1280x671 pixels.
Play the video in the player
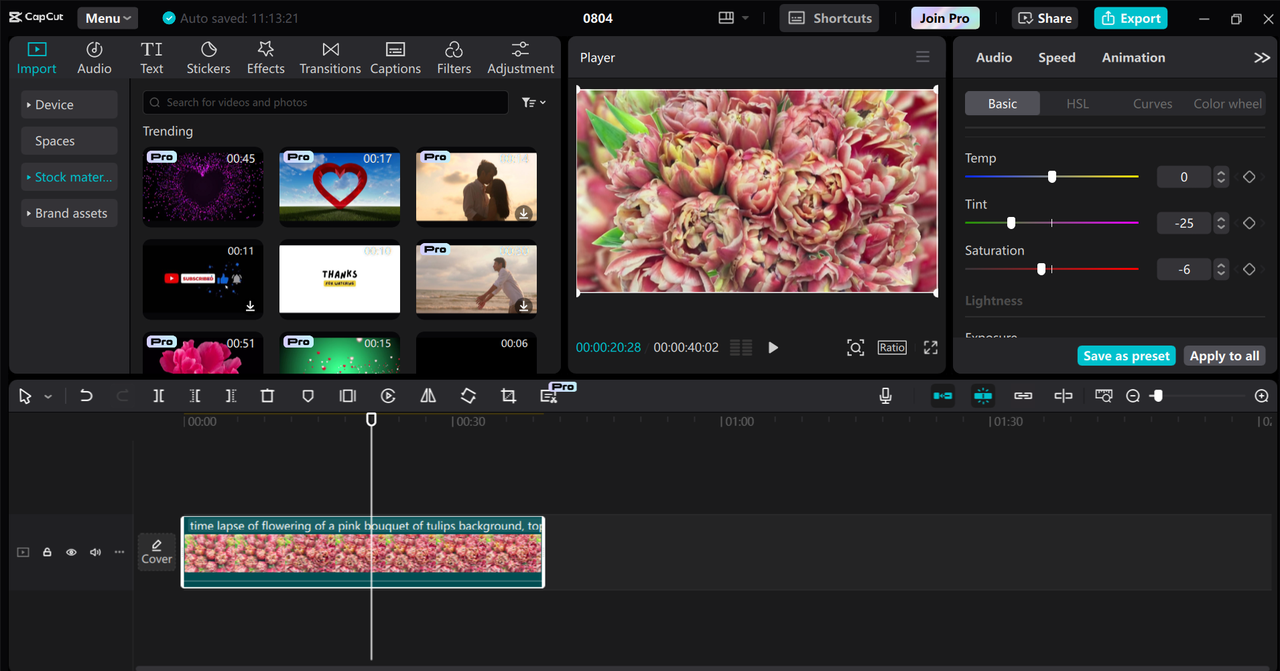(x=773, y=347)
